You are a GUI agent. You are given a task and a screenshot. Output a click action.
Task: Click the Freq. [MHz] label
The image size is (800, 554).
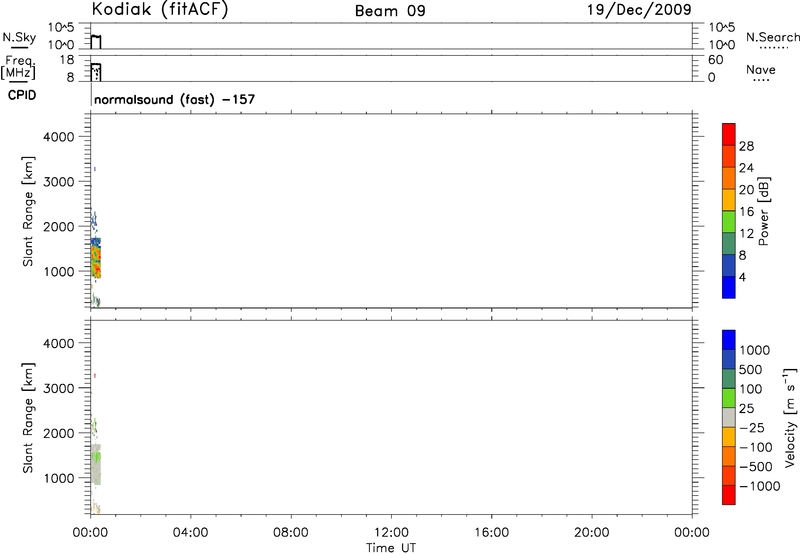tap(18, 68)
